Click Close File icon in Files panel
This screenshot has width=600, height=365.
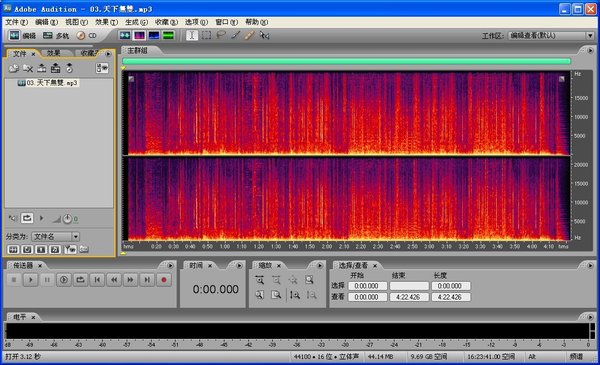28,68
